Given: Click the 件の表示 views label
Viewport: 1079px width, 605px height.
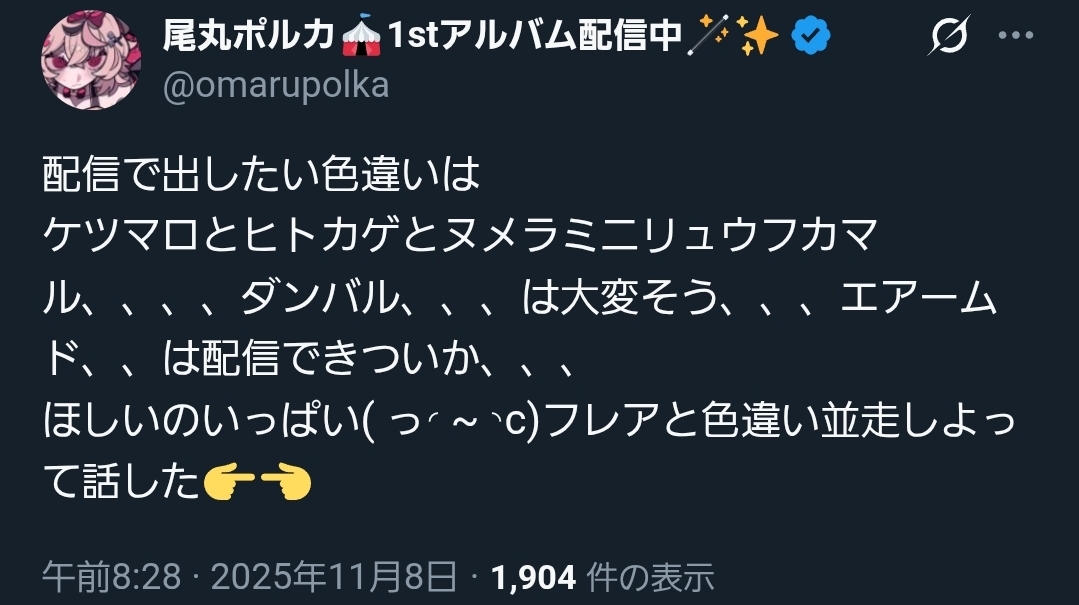Looking at the screenshot, I should click(x=650, y=577).
